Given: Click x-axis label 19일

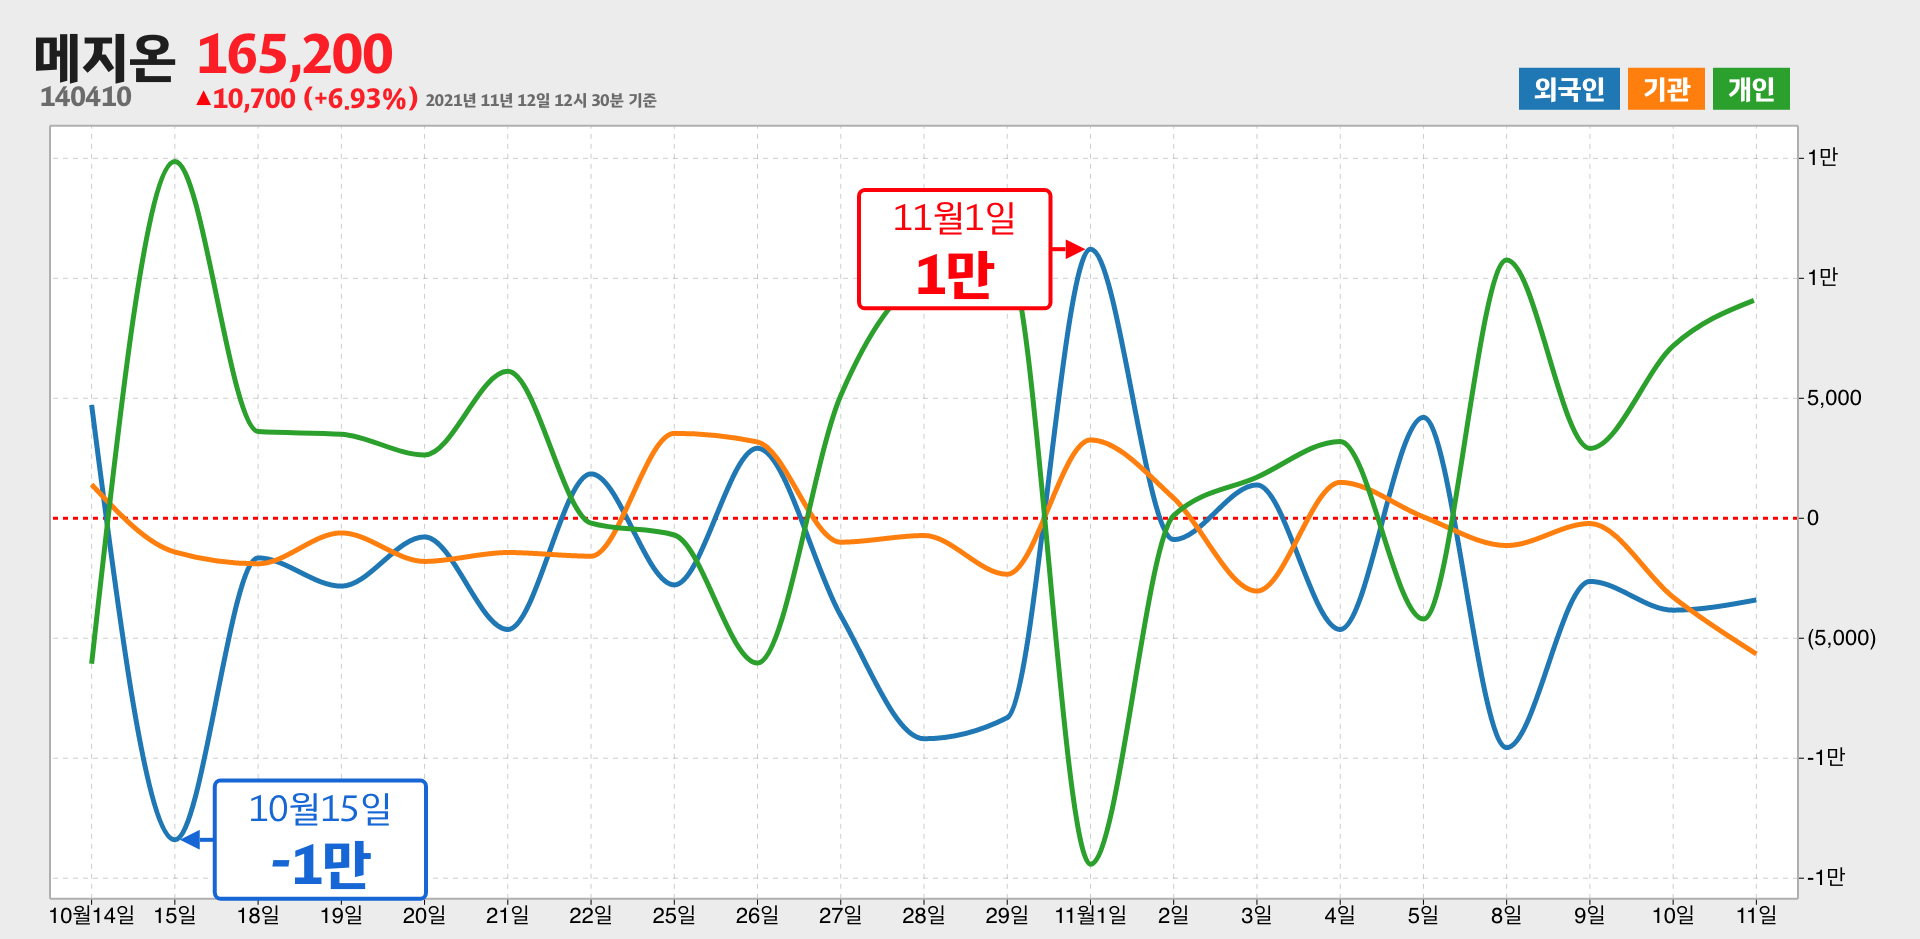Looking at the screenshot, I should (x=341, y=915).
